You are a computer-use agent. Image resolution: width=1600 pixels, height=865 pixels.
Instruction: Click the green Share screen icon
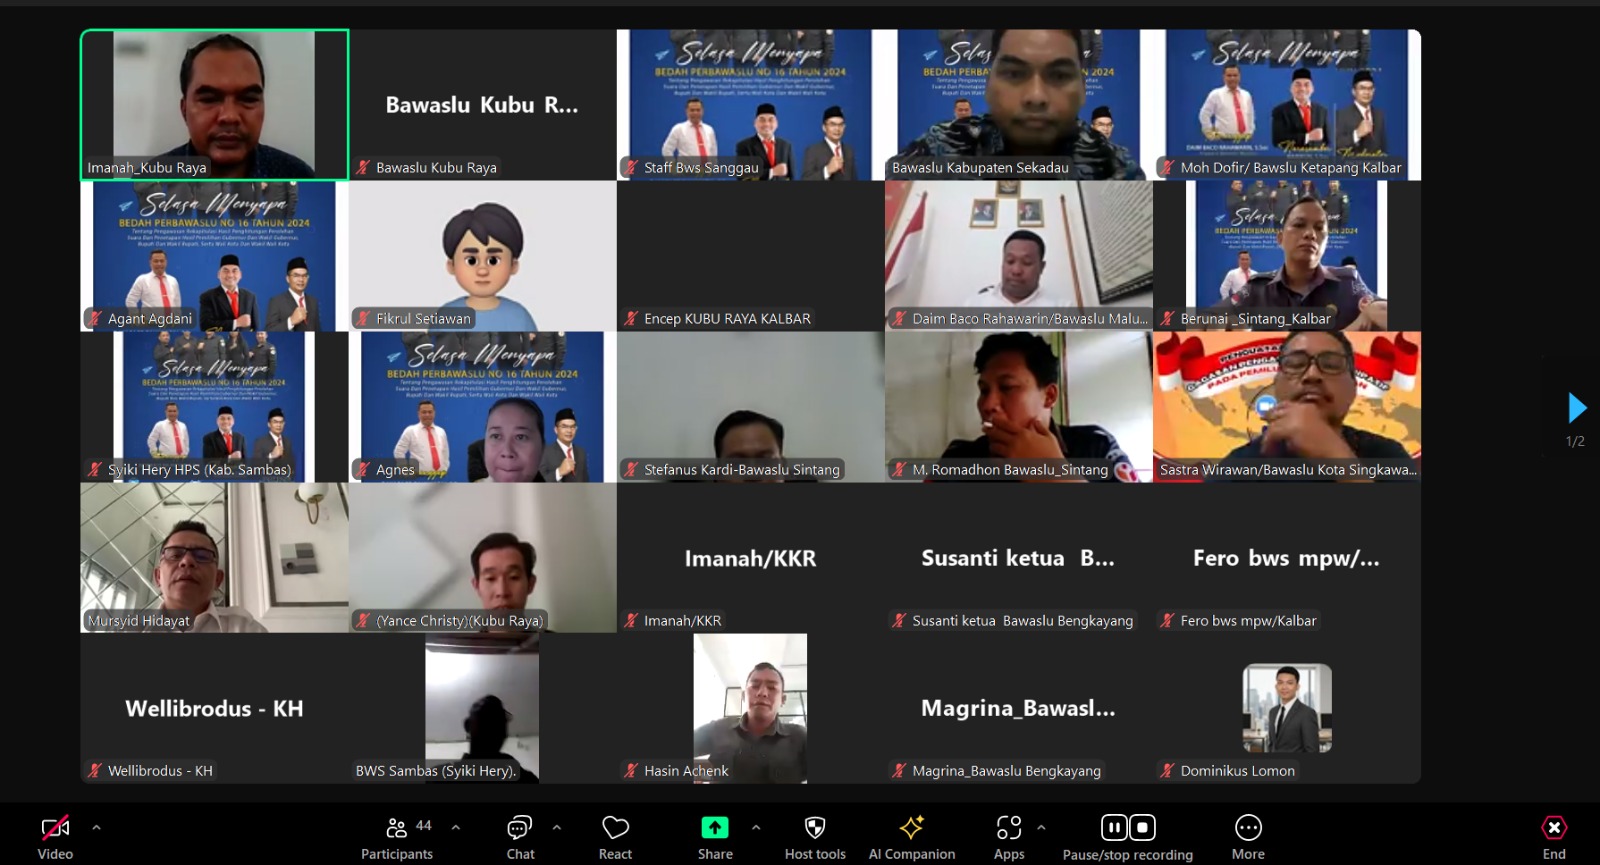715,828
